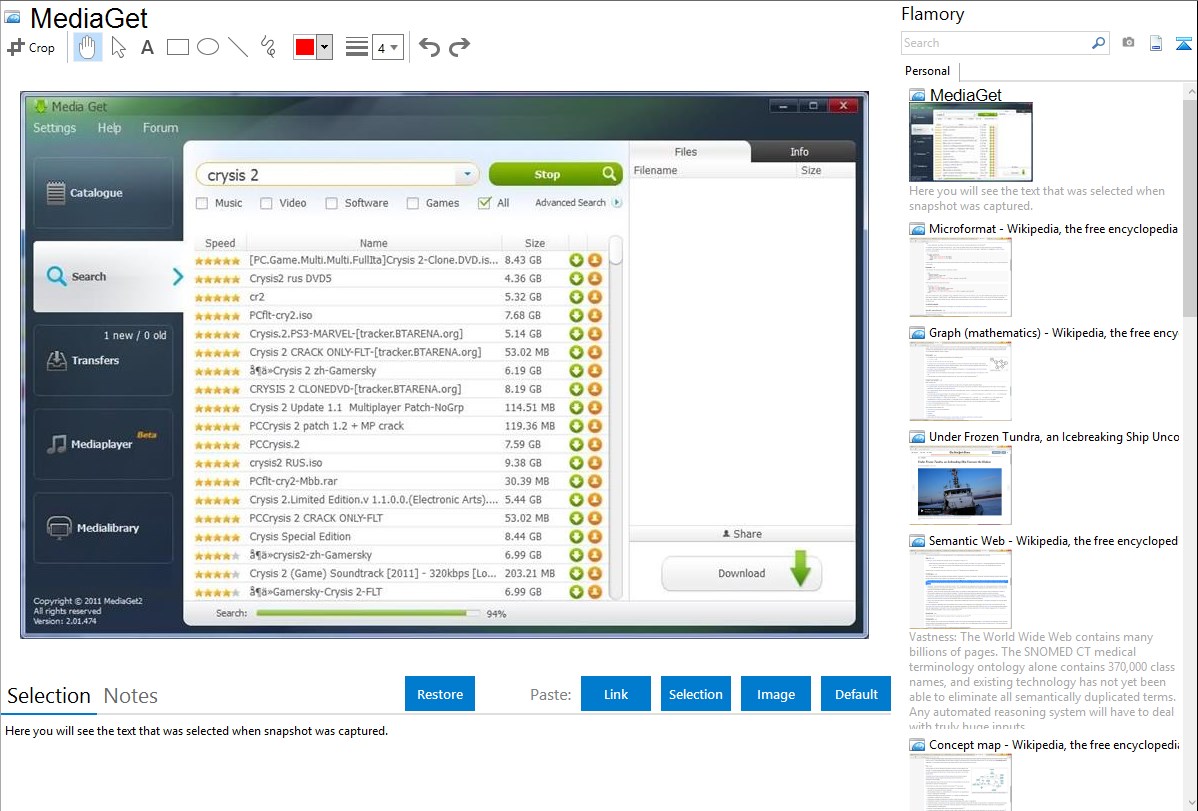This screenshot has width=1198, height=811.
Task: Select the straight line tool
Action: [x=238, y=47]
